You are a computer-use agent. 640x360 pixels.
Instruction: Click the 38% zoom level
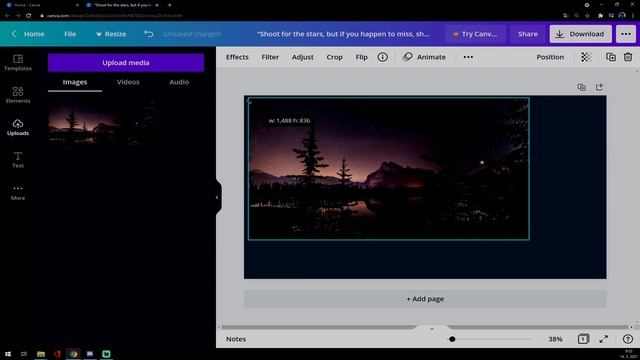click(x=555, y=339)
